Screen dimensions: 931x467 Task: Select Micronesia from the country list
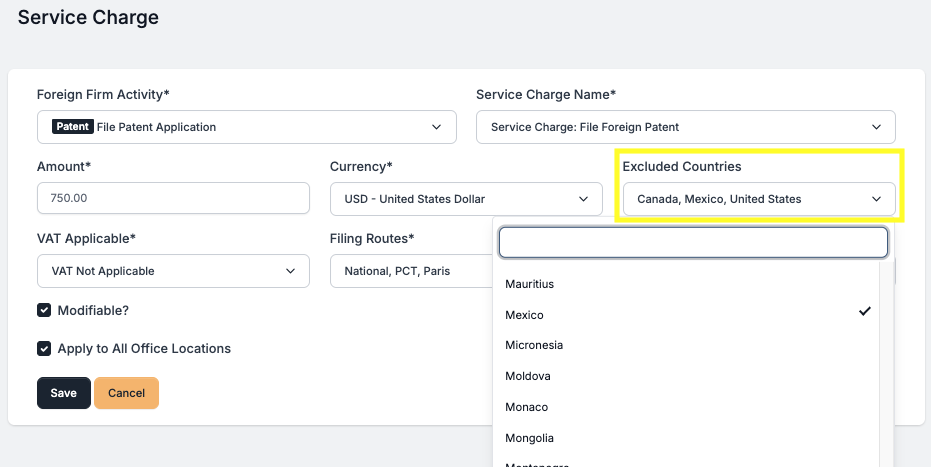coord(534,345)
